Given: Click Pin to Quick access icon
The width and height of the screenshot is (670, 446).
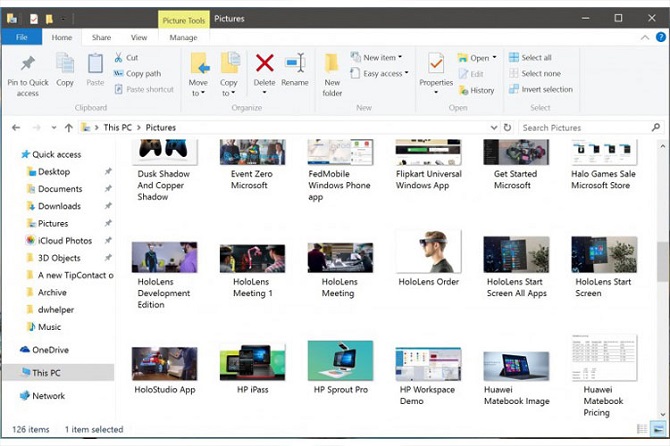Looking at the screenshot, I should (28, 63).
